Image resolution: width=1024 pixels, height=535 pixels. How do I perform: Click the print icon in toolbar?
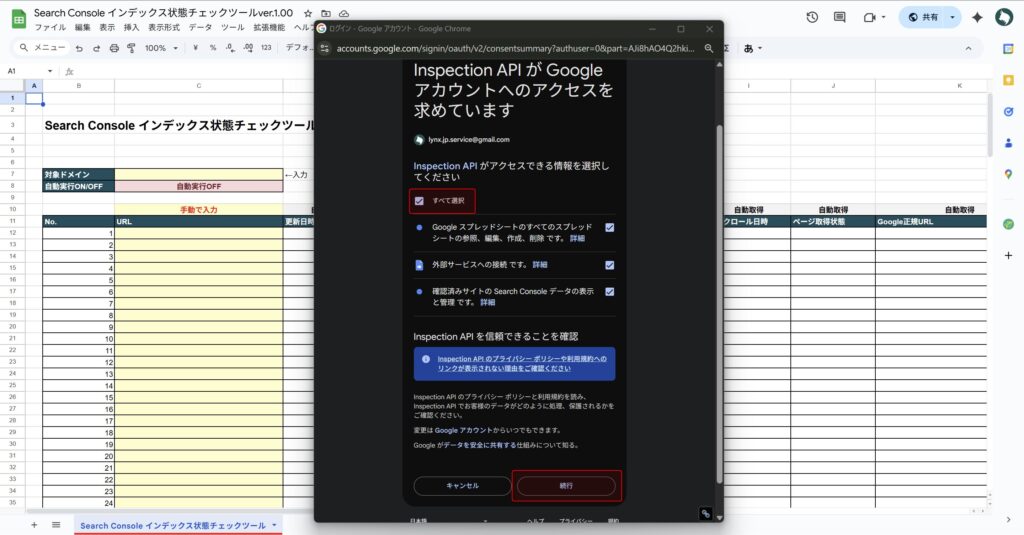(114, 48)
